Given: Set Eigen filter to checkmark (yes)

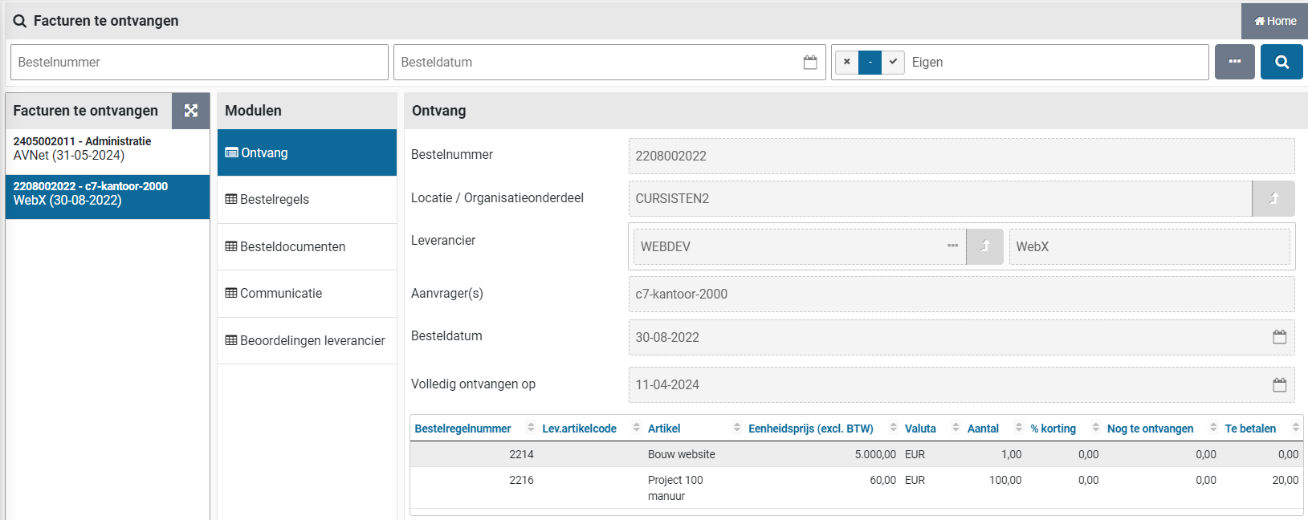Looking at the screenshot, I should [x=892, y=62].
